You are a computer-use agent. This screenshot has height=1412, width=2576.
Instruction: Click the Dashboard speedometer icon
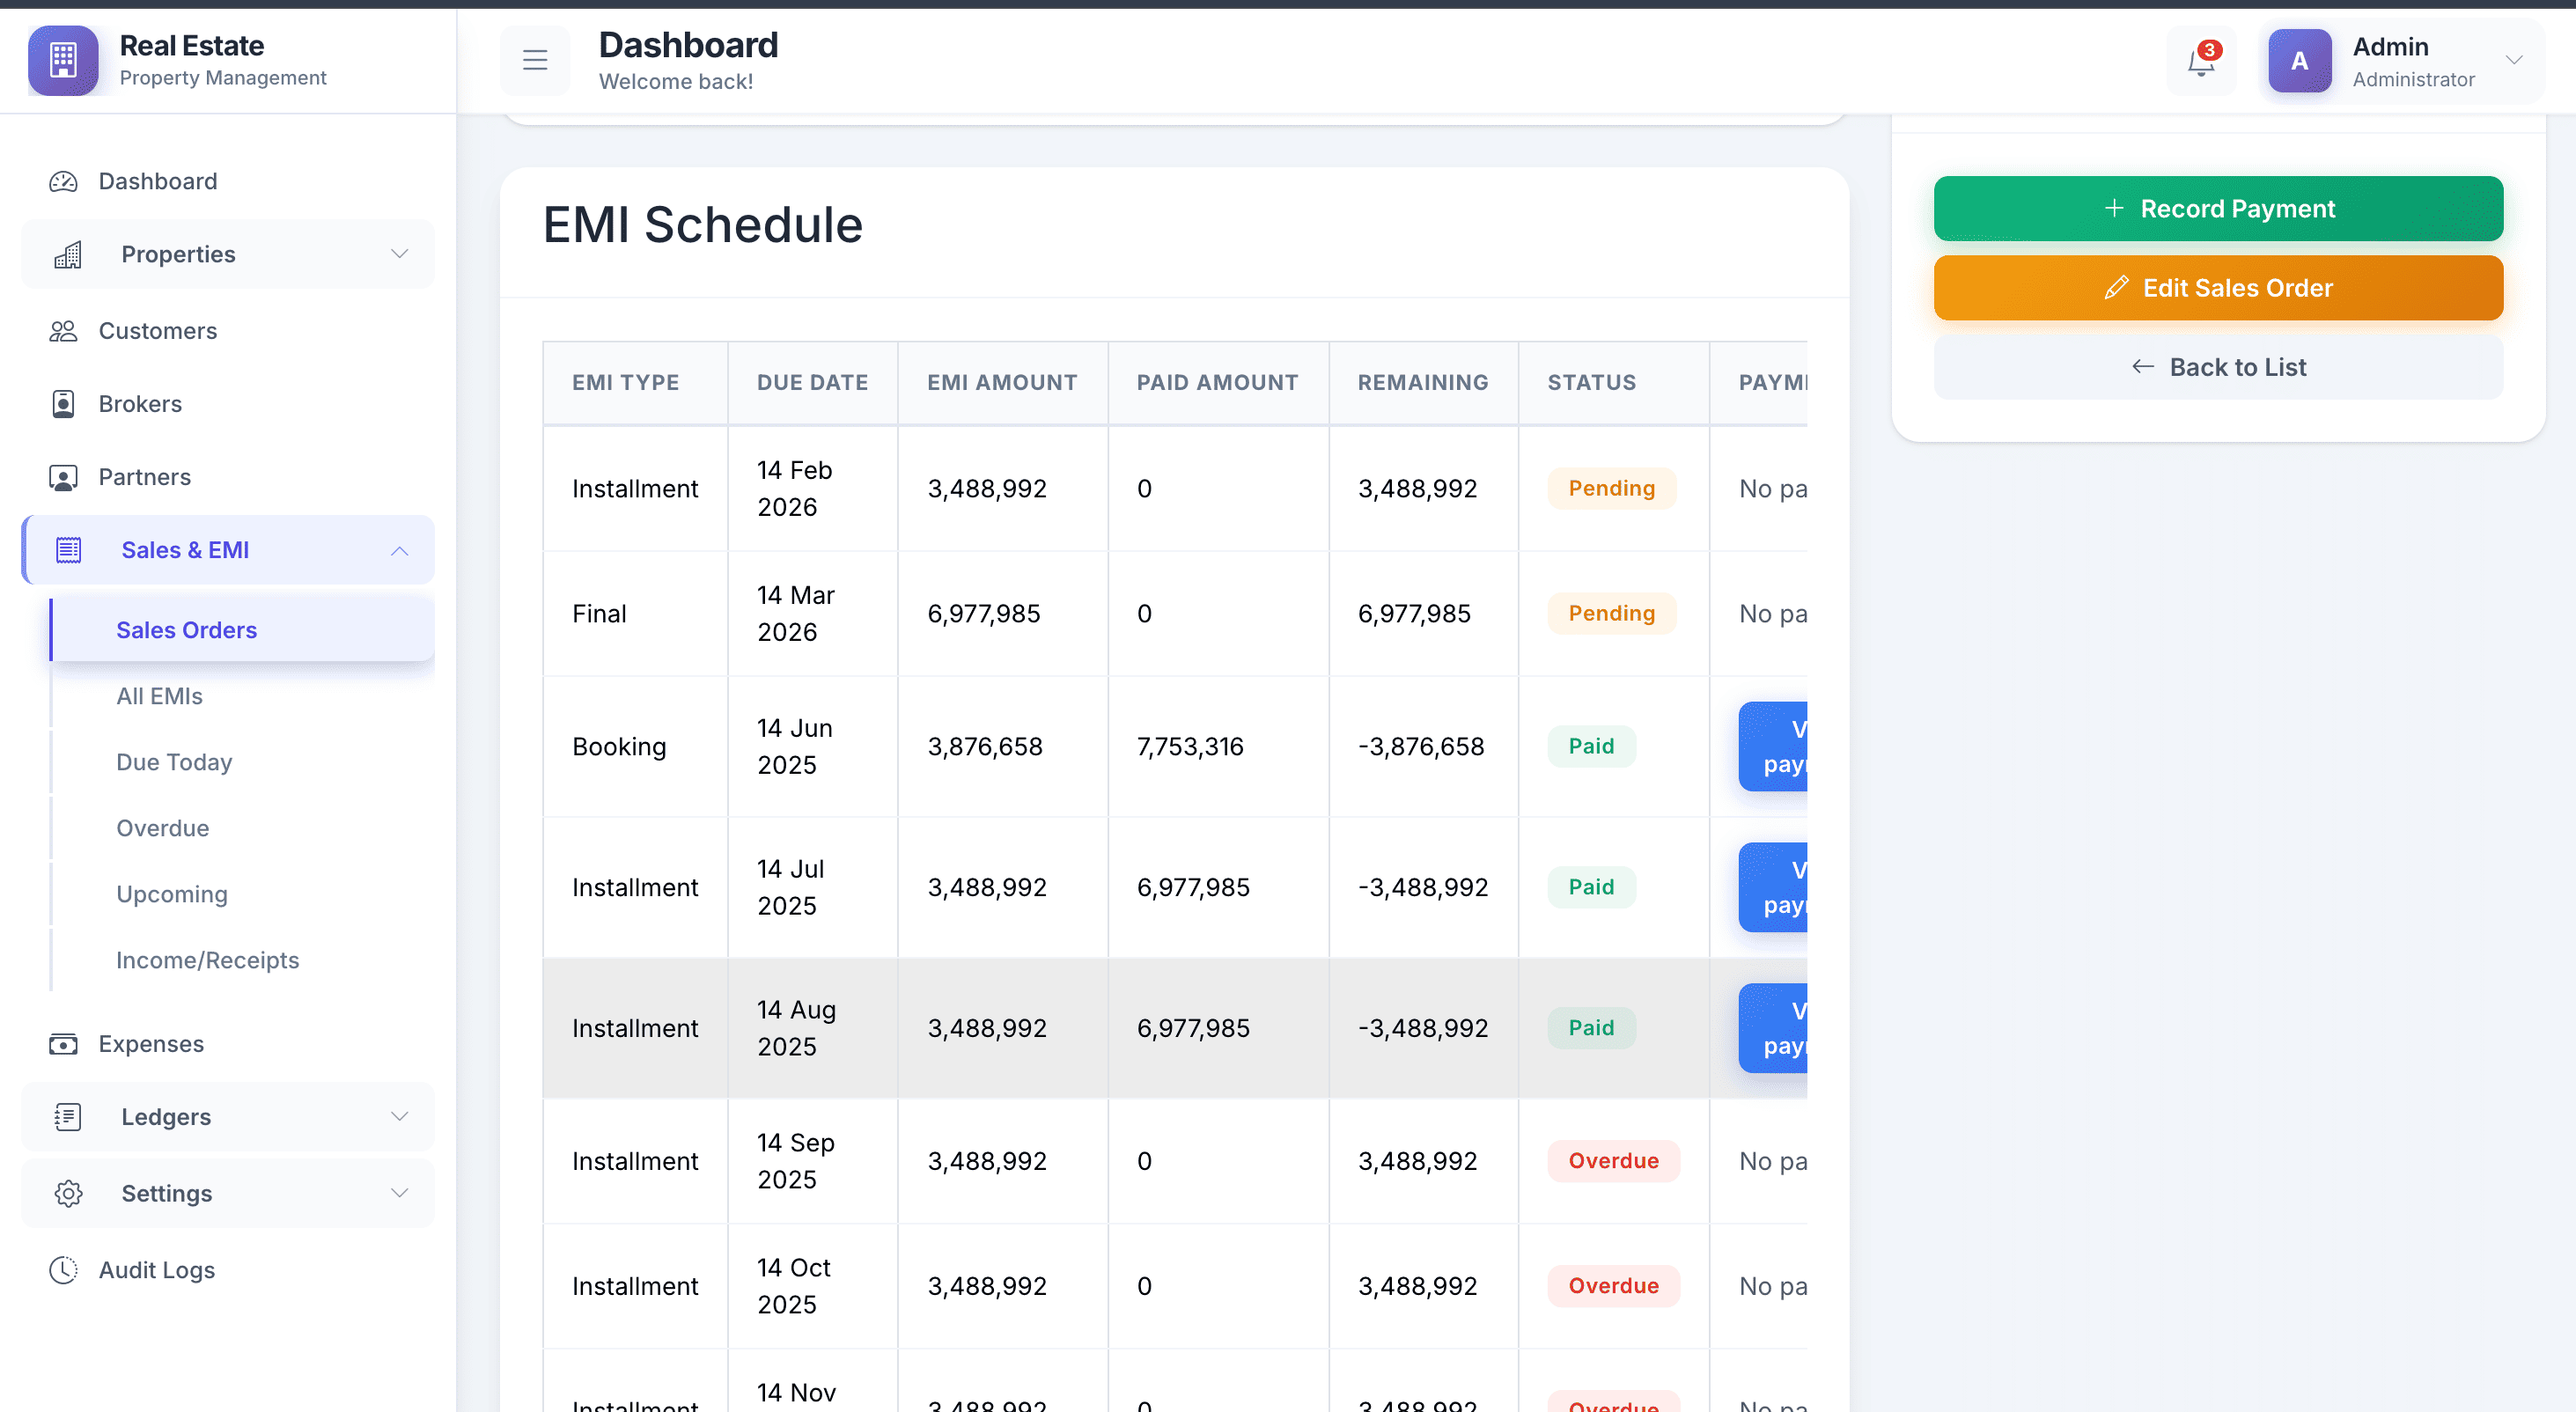point(63,181)
